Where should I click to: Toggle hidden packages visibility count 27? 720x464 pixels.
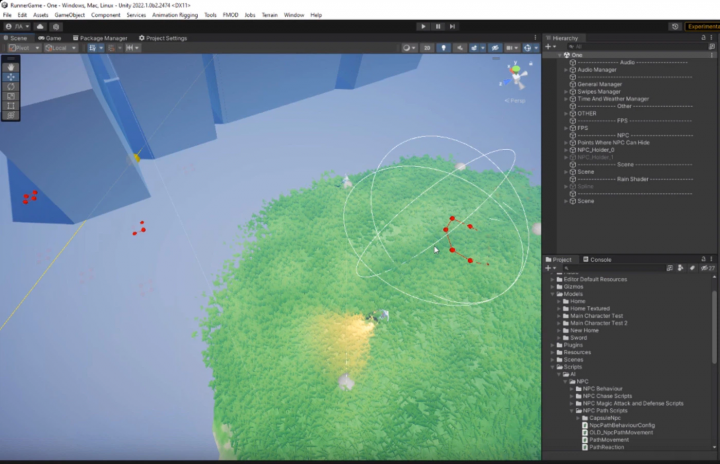tap(708, 268)
